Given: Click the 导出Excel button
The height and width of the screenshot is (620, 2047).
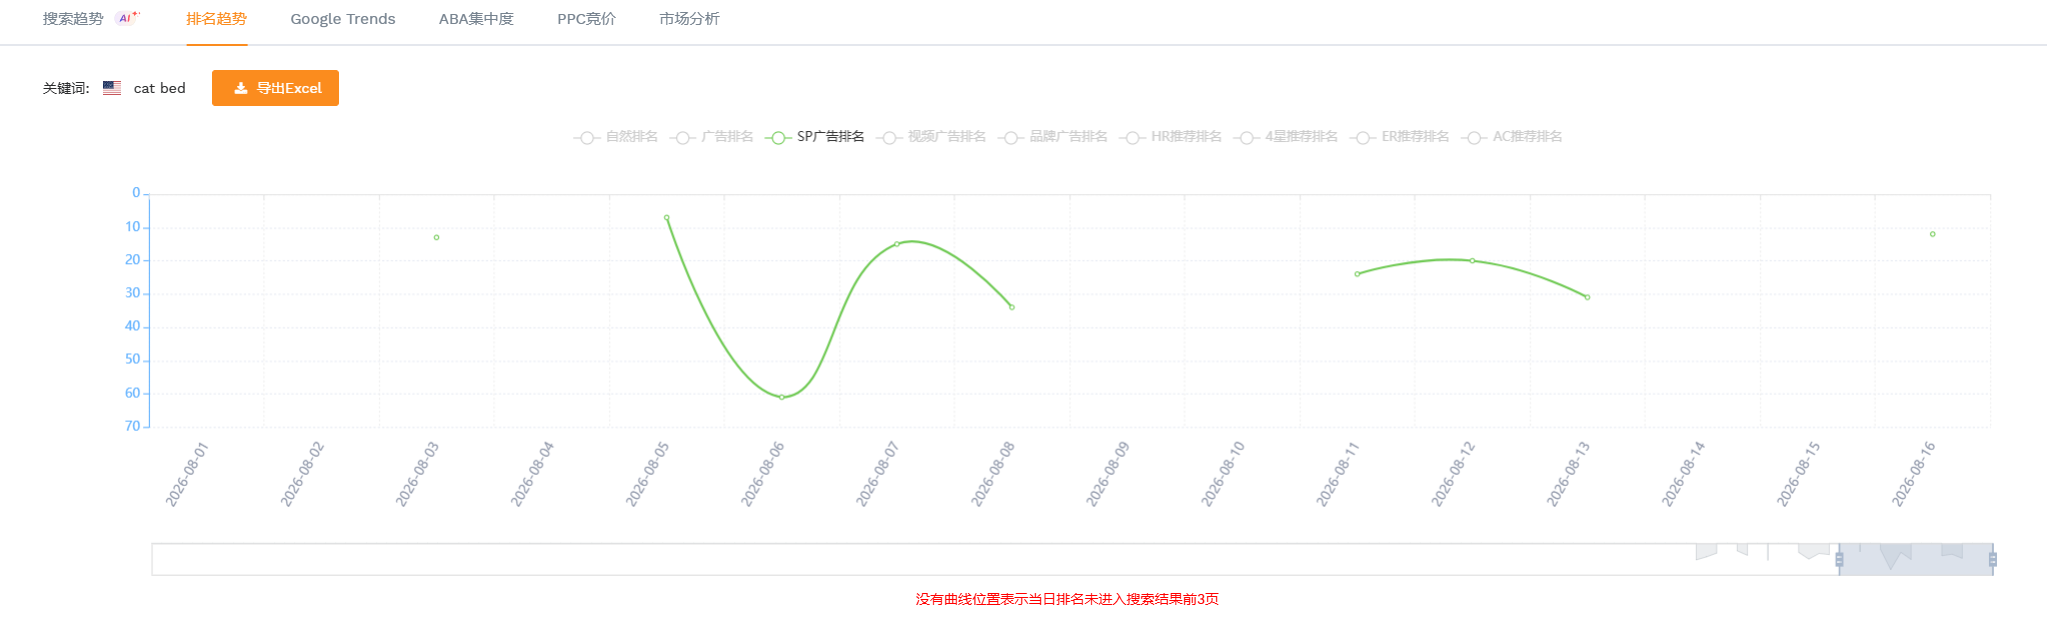Looking at the screenshot, I should pos(275,88).
